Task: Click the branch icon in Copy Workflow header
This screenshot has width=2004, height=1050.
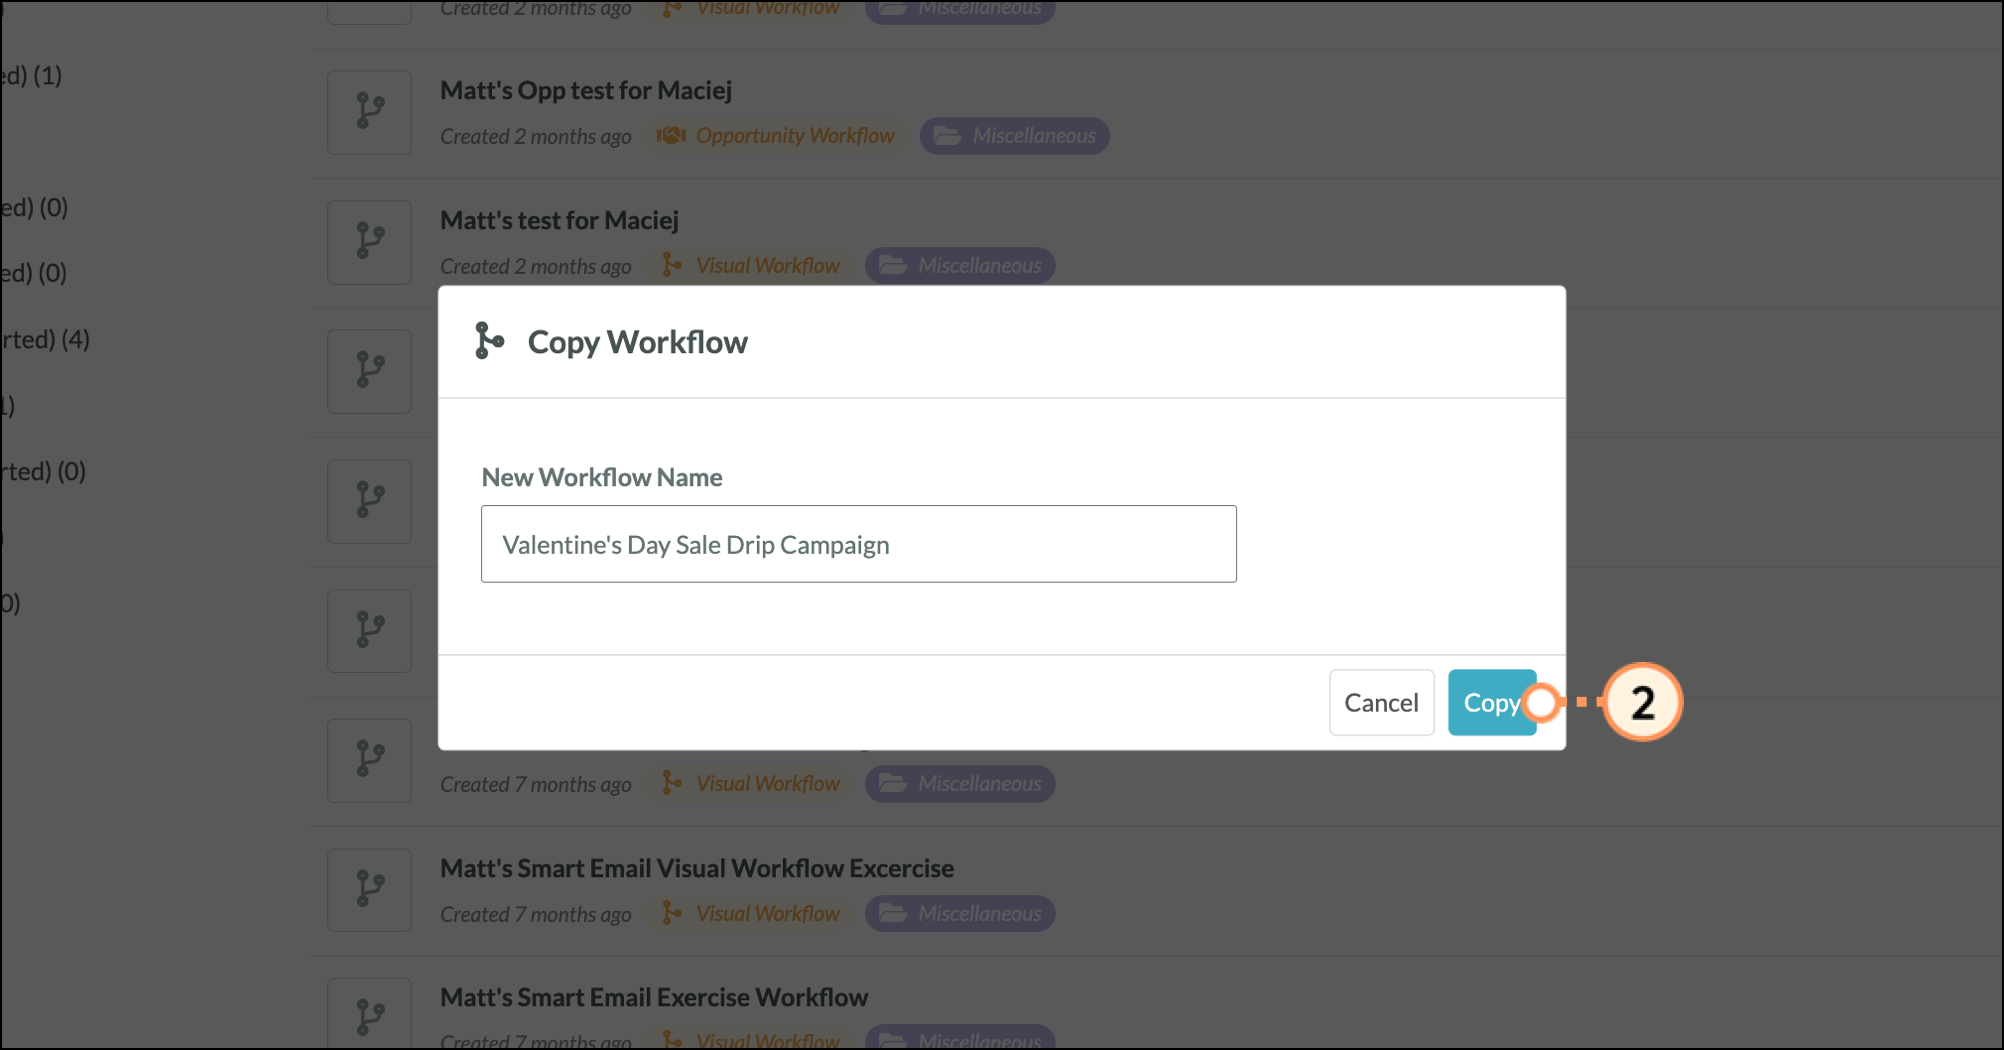Action: click(489, 341)
